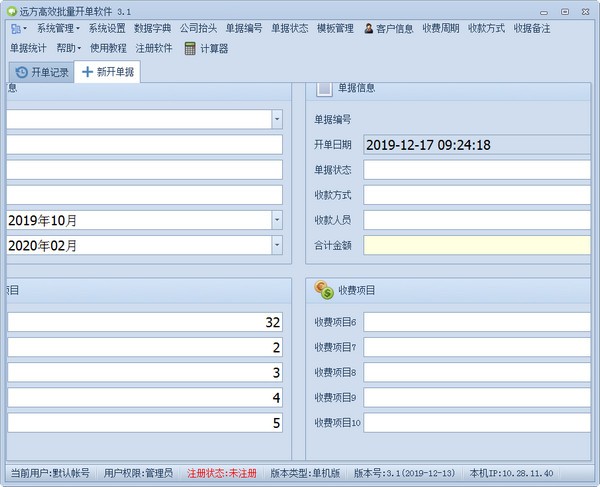Click the 收款方式 input field
Viewport: 600px width, 487px height.
(x=477, y=195)
